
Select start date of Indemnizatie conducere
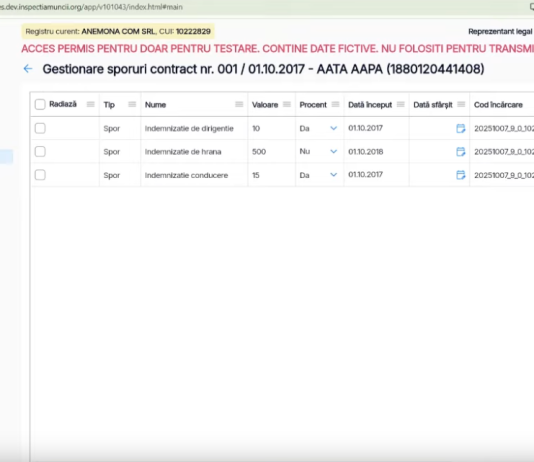pyautogui.click(x=376, y=175)
